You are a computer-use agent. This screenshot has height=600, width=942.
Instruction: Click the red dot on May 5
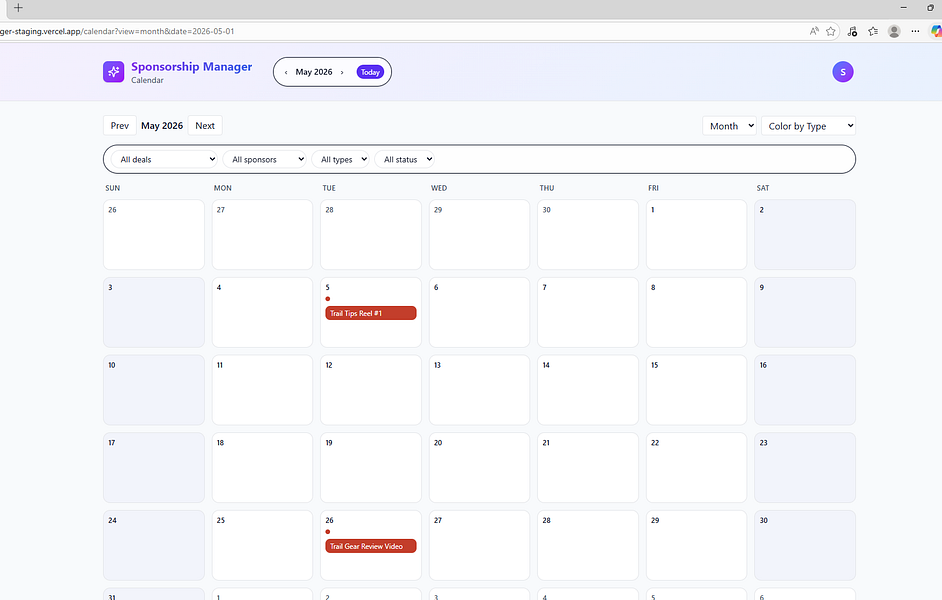pos(327,298)
